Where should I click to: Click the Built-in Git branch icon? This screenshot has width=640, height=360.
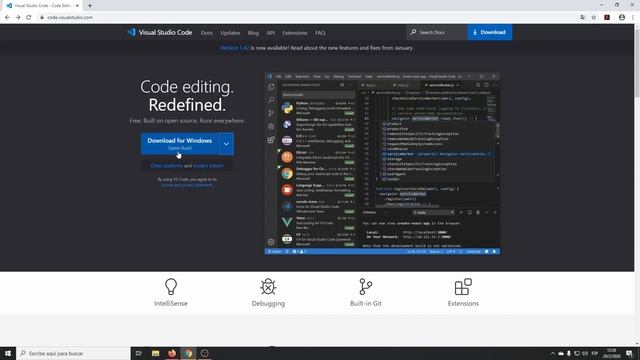pyautogui.click(x=366, y=287)
